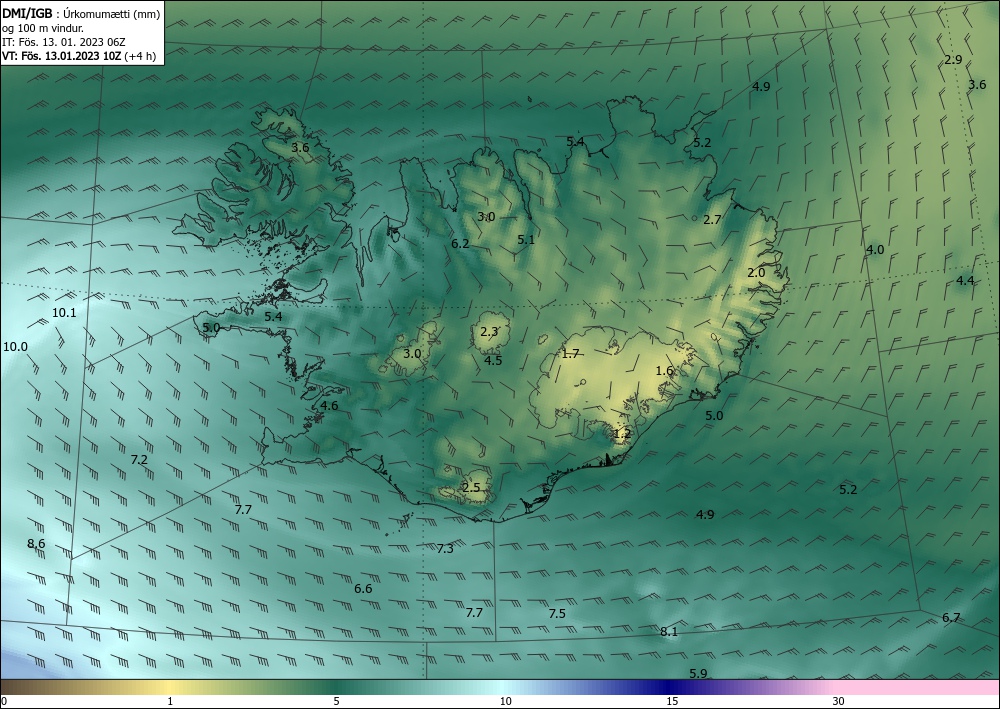
Task: Click the 2.3 value on Hofsjökull glacier
Action: (x=489, y=332)
